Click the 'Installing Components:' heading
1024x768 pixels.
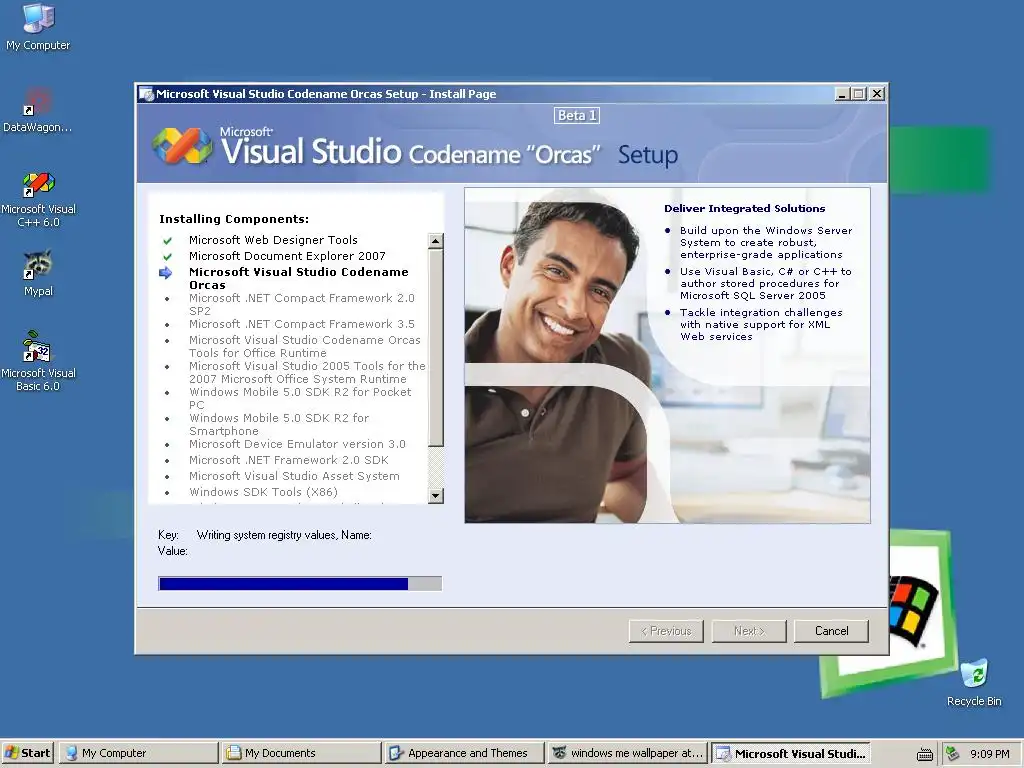point(234,219)
